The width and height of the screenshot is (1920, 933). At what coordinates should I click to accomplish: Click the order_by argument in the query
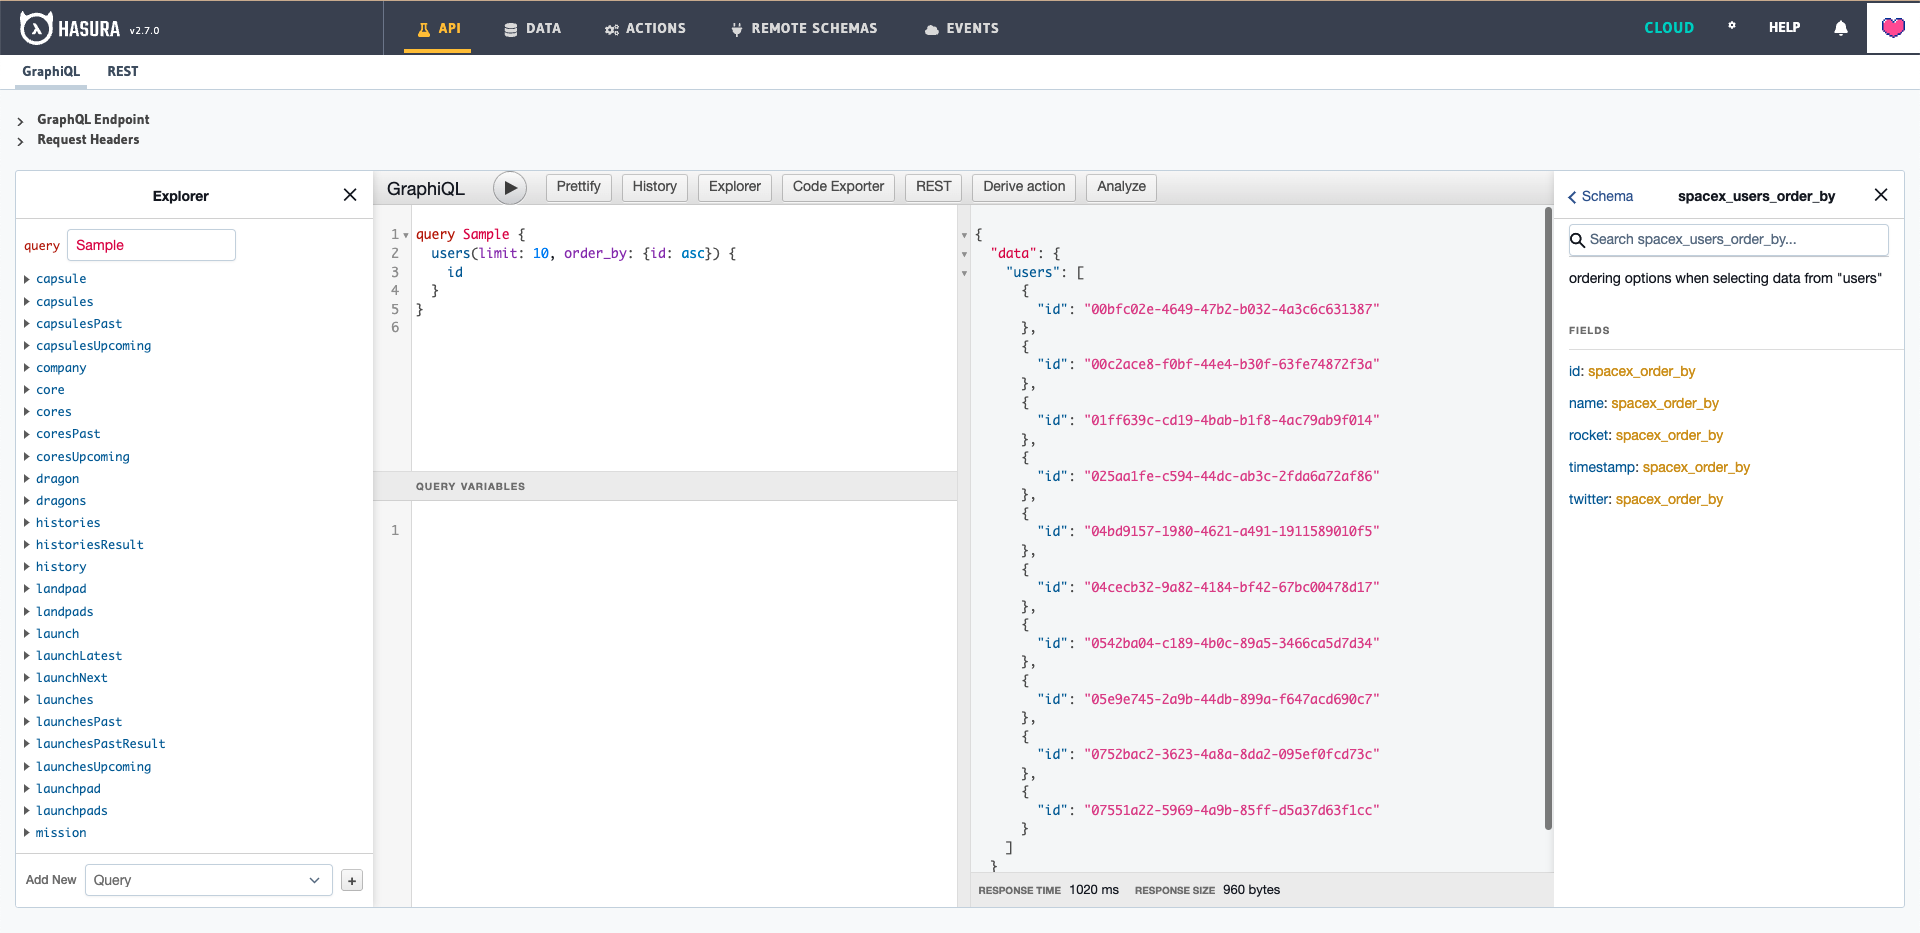596,254
